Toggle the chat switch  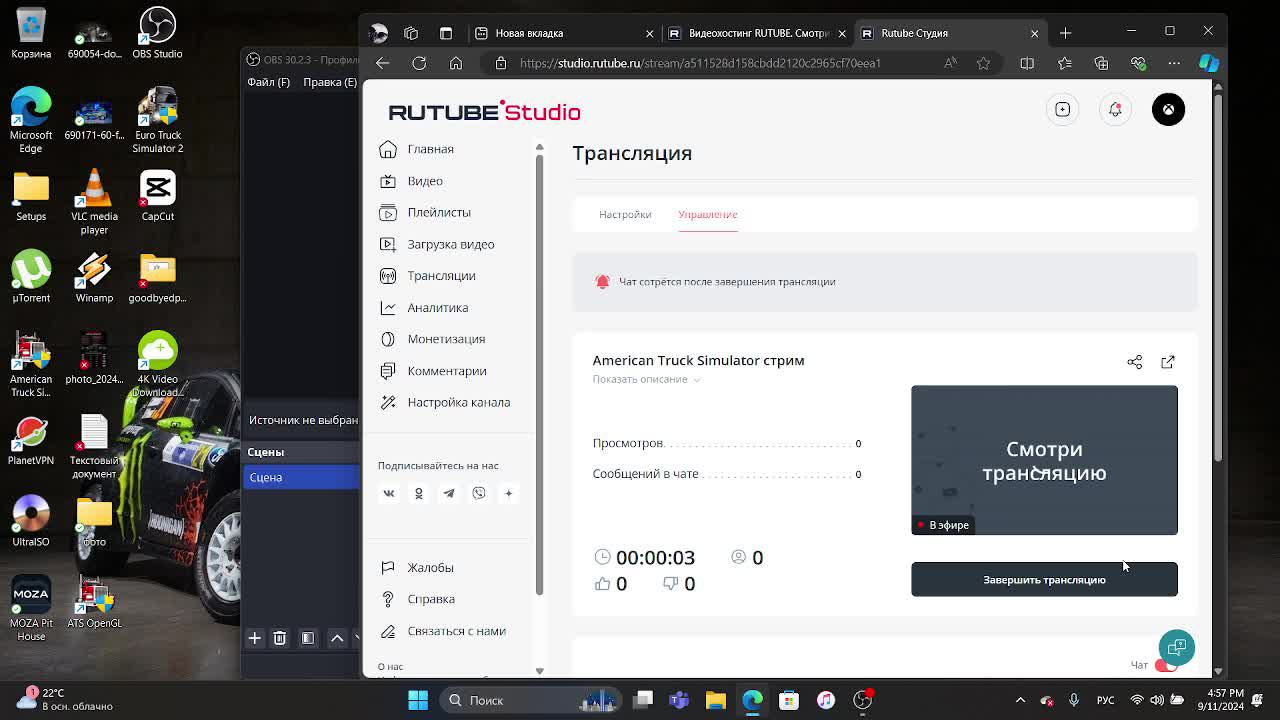pyautogui.click(x=1165, y=665)
